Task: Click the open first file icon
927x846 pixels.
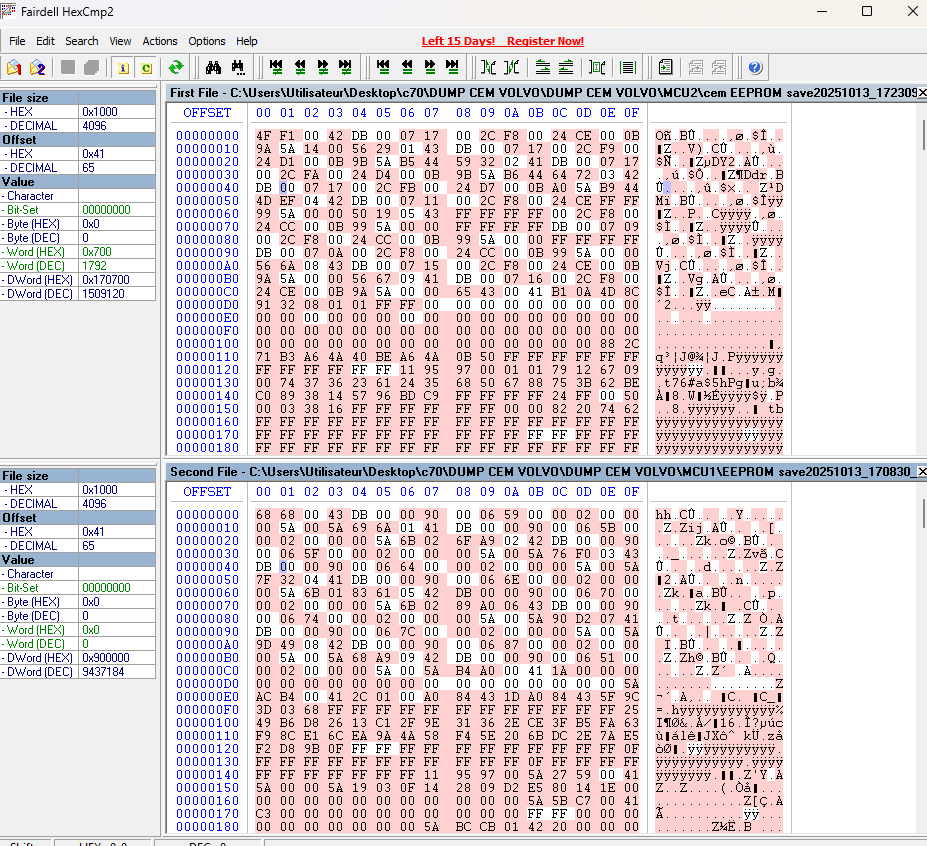Action: [14, 68]
